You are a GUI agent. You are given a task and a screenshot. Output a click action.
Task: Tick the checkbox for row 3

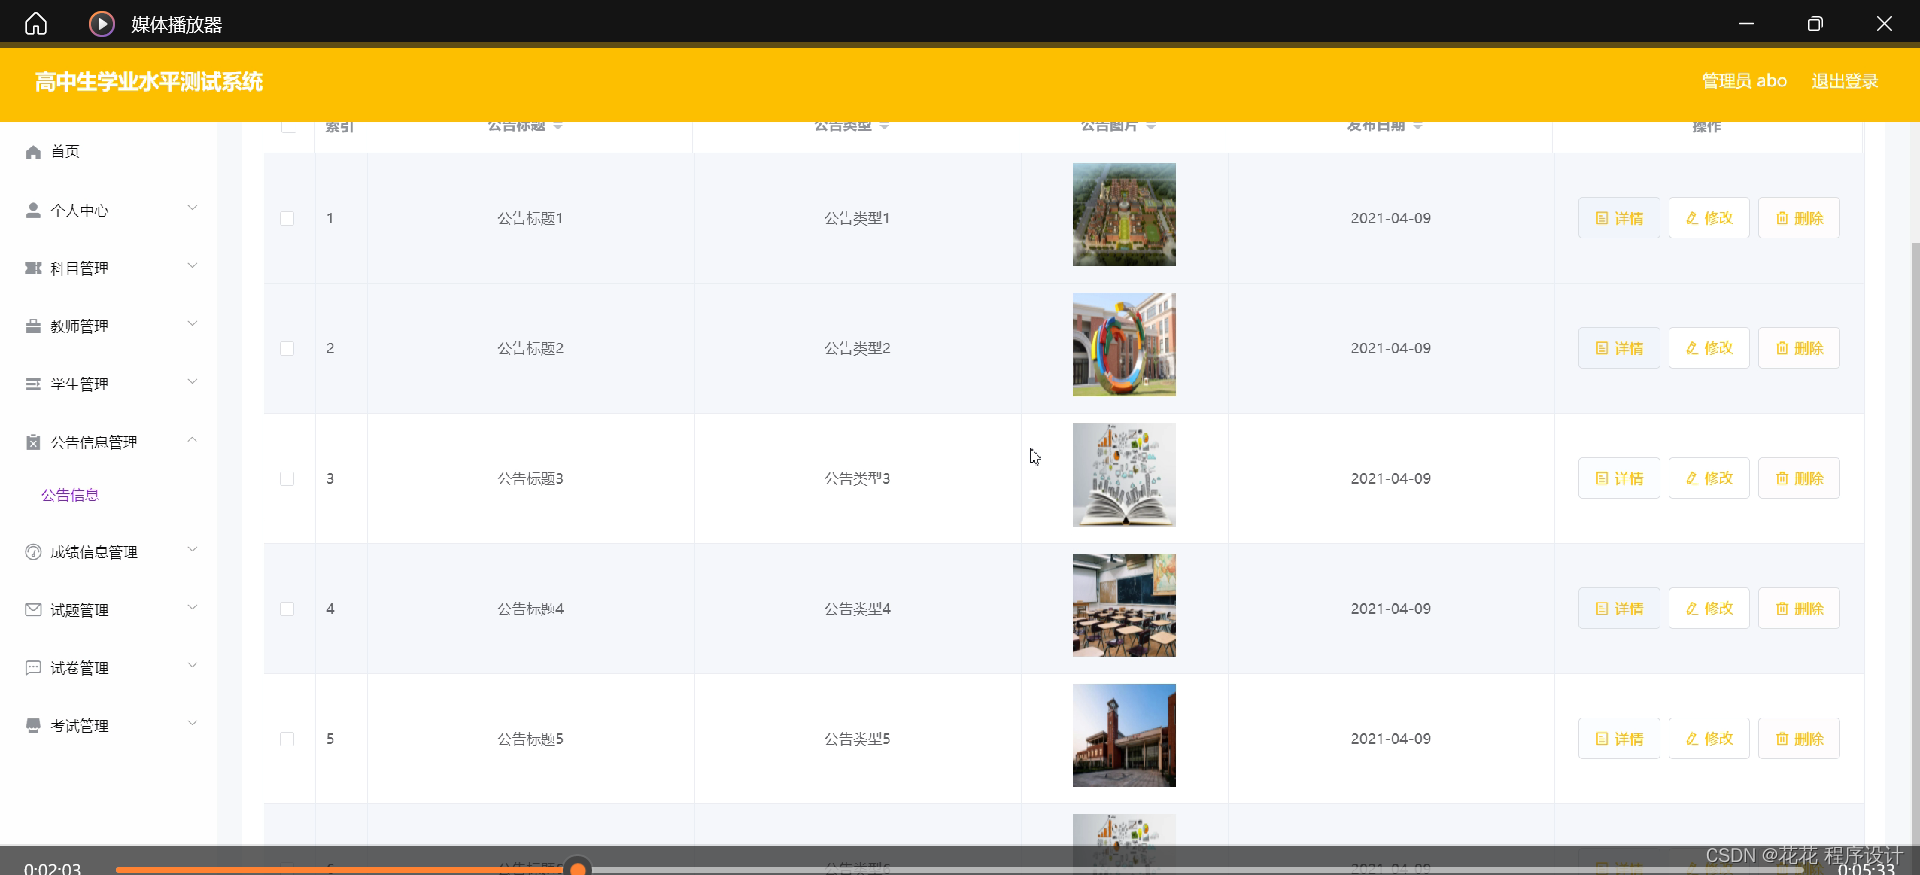tap(287, 478)
